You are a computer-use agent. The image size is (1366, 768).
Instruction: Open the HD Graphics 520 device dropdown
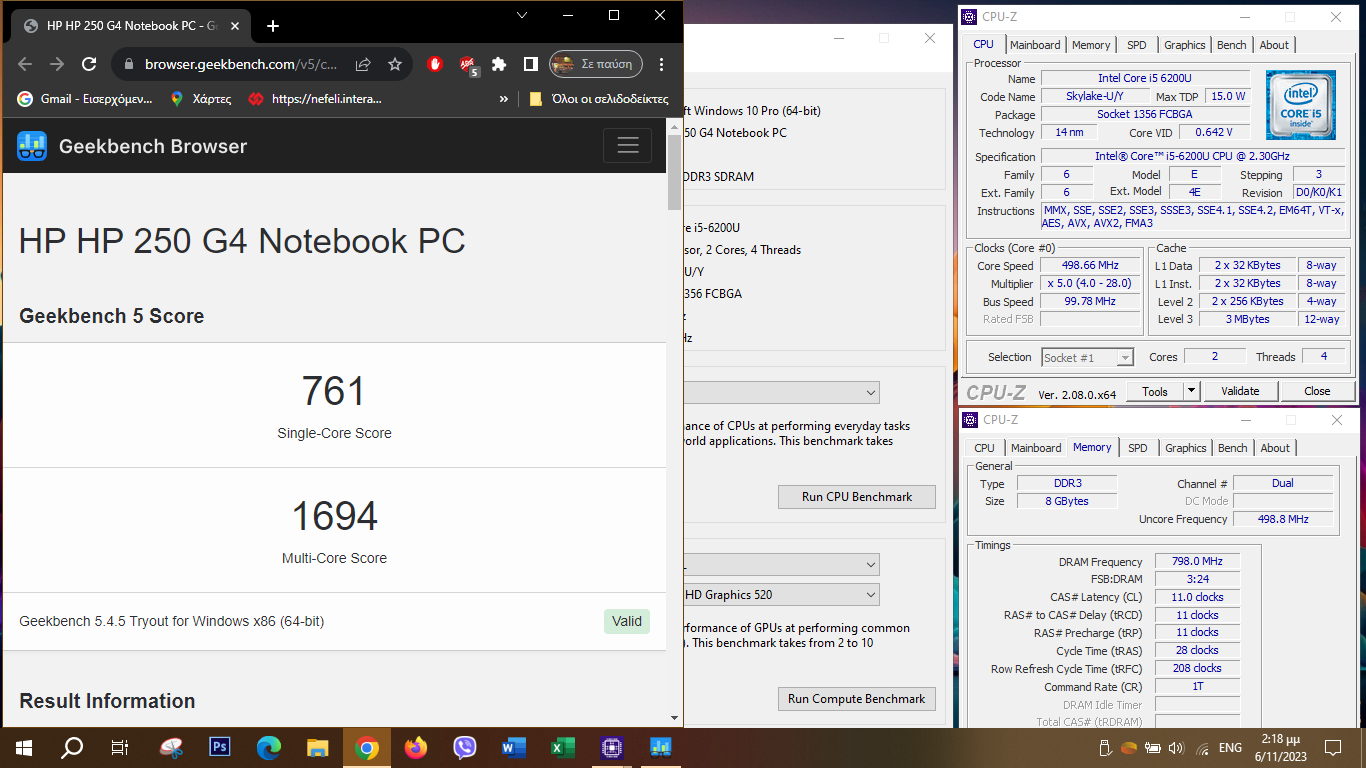point(780,595)
